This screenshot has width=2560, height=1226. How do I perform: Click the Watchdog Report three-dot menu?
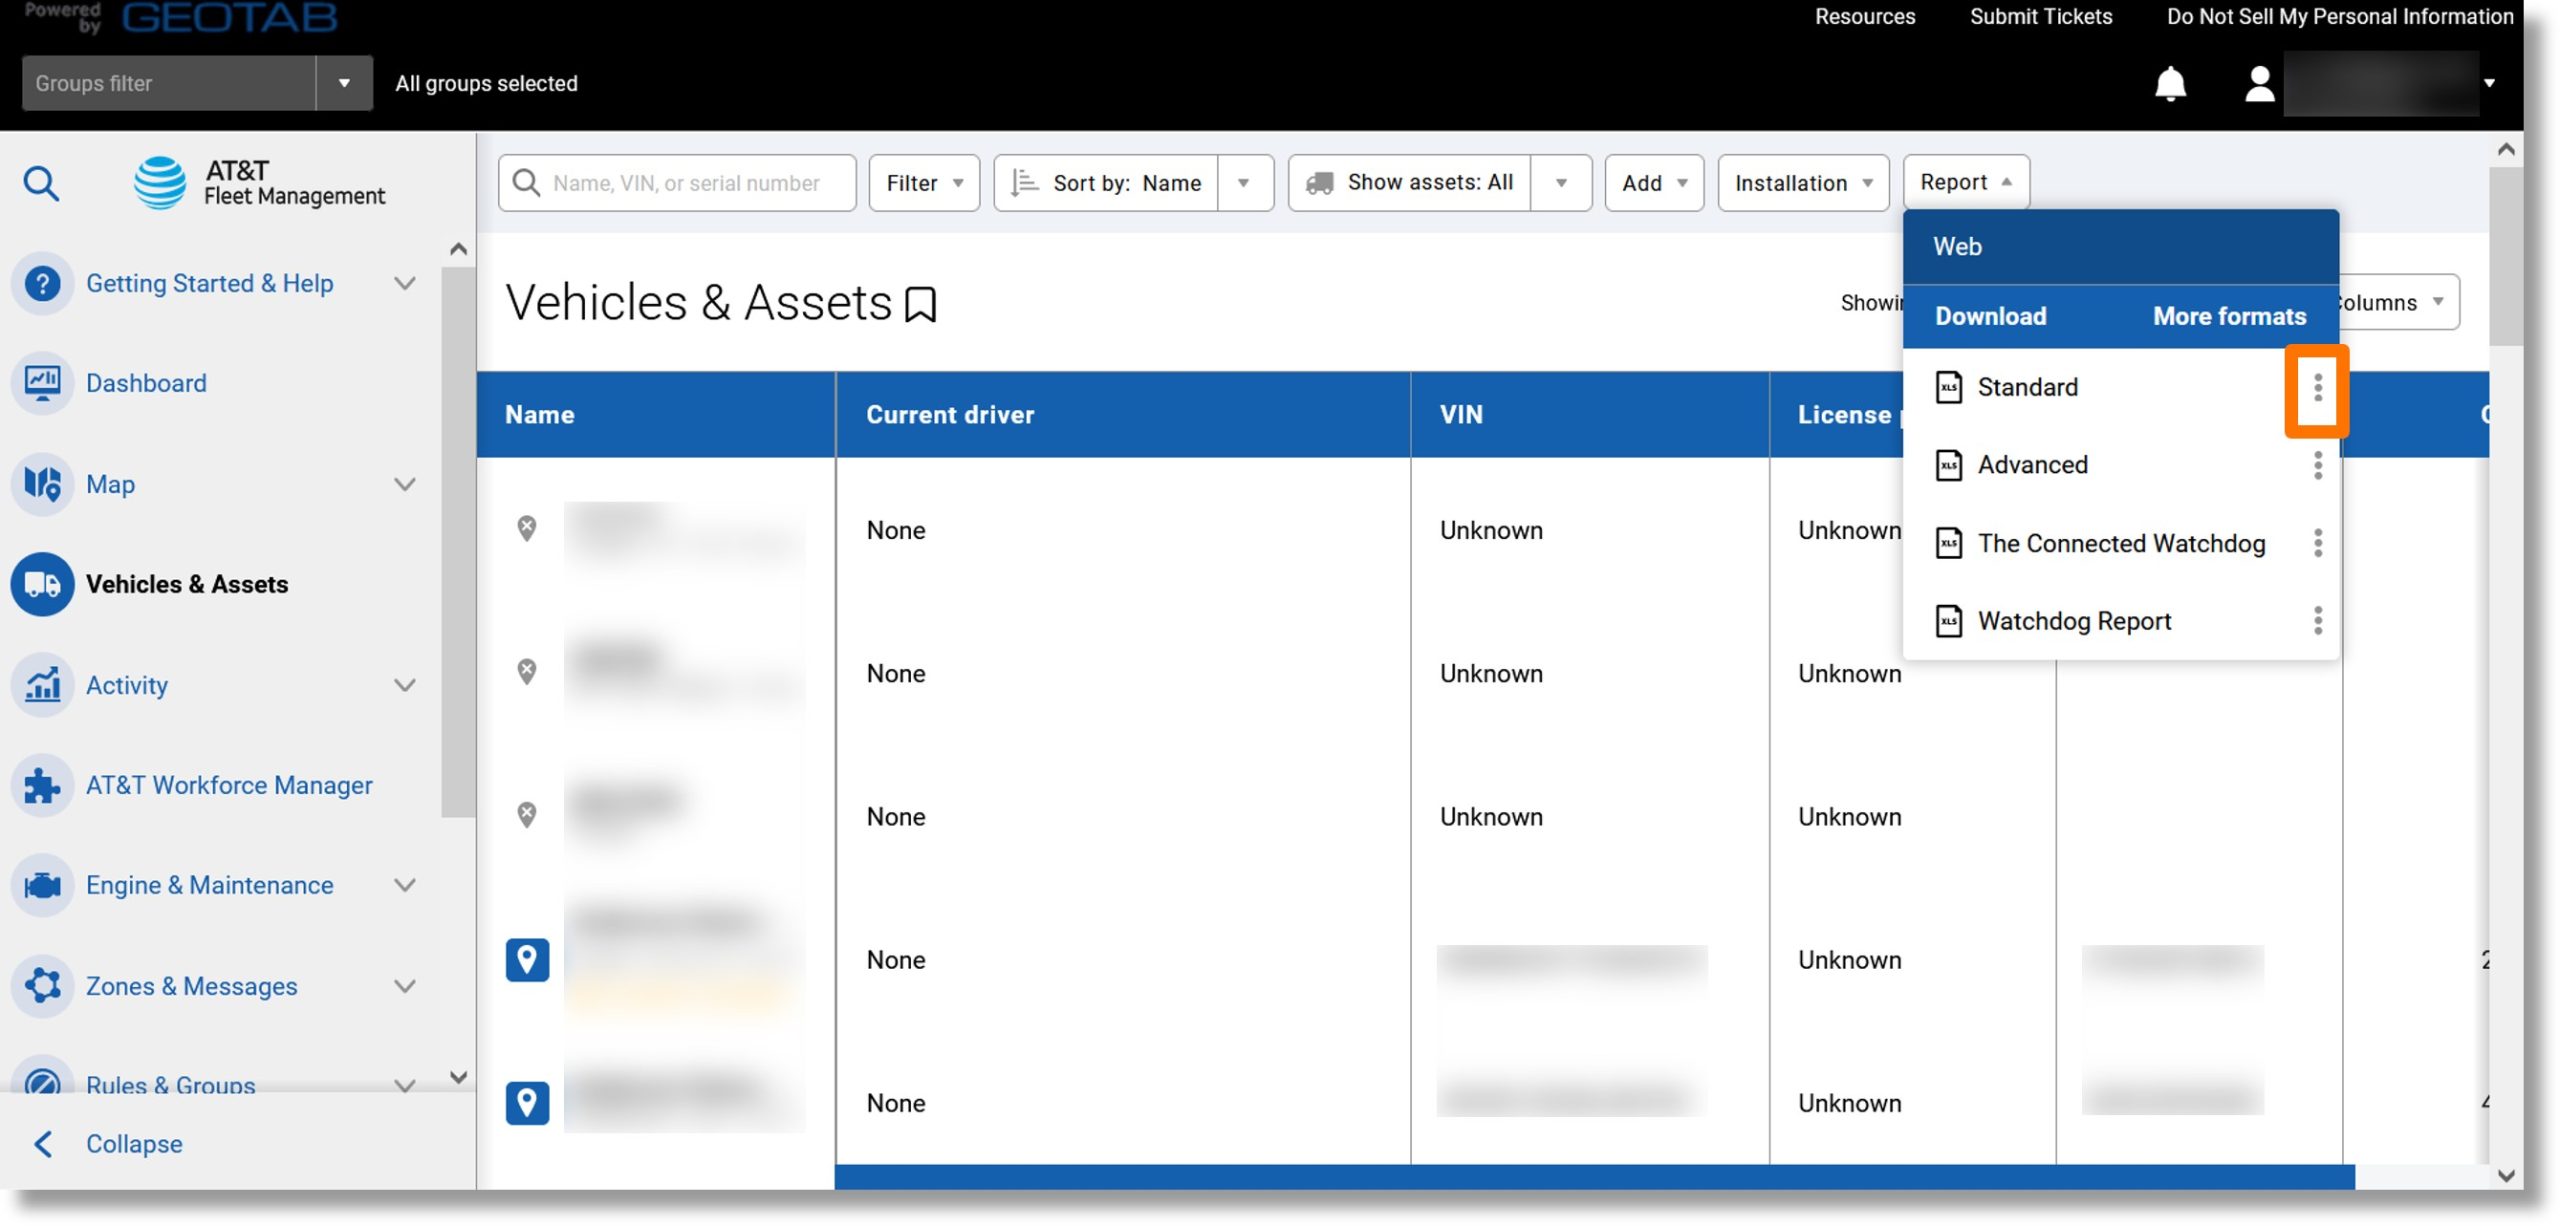coord(2318,620)
